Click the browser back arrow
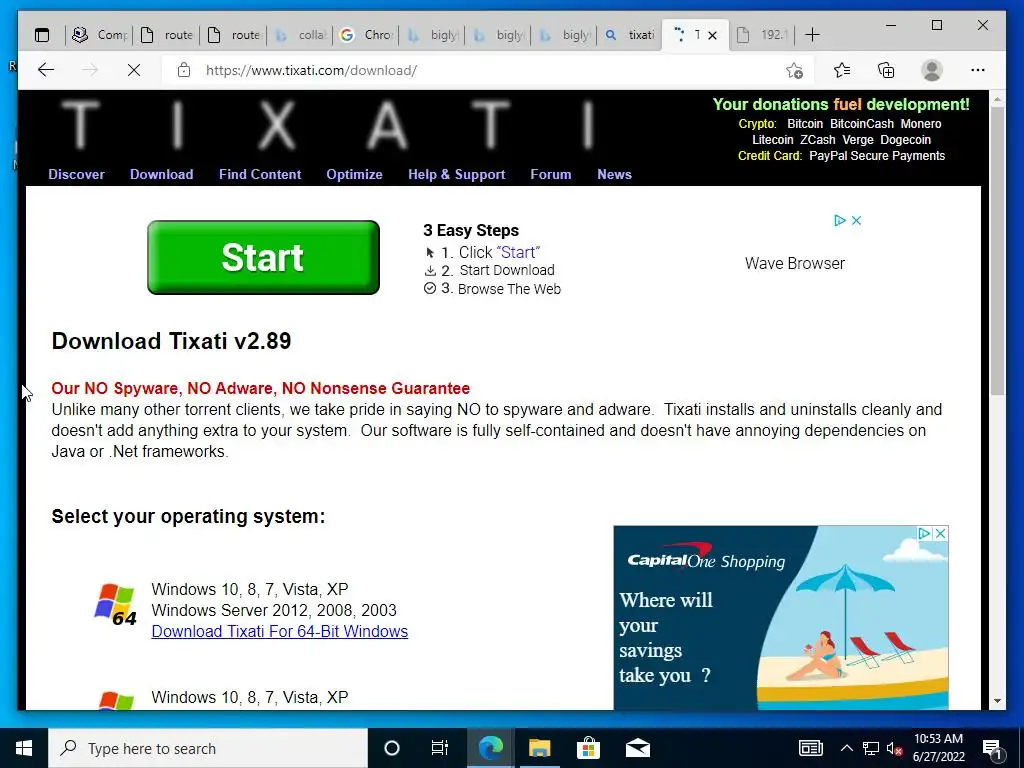 [x=46, y=70]
